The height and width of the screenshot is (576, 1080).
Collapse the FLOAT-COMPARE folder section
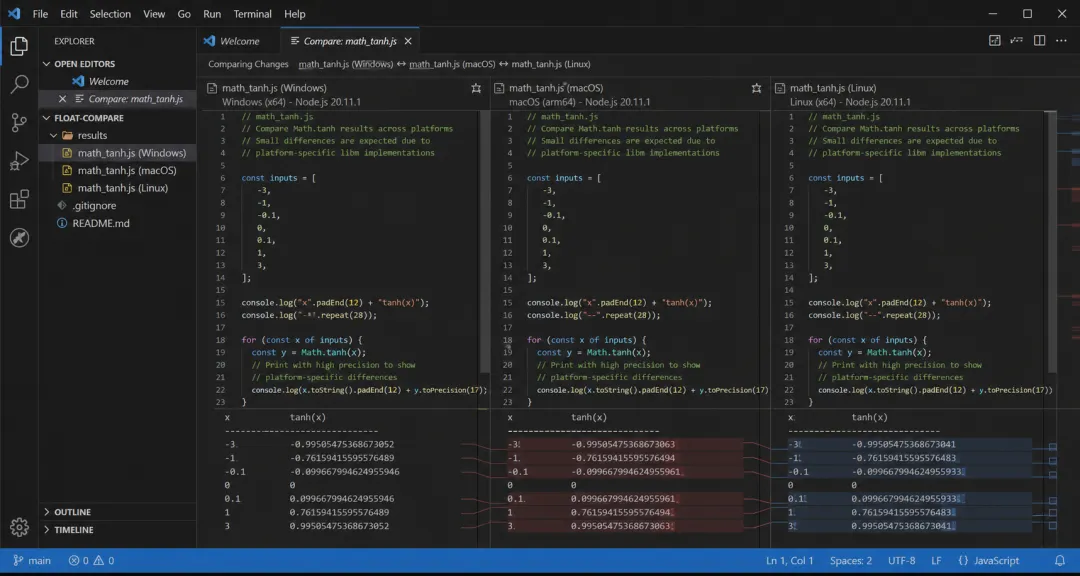(47, 118)
